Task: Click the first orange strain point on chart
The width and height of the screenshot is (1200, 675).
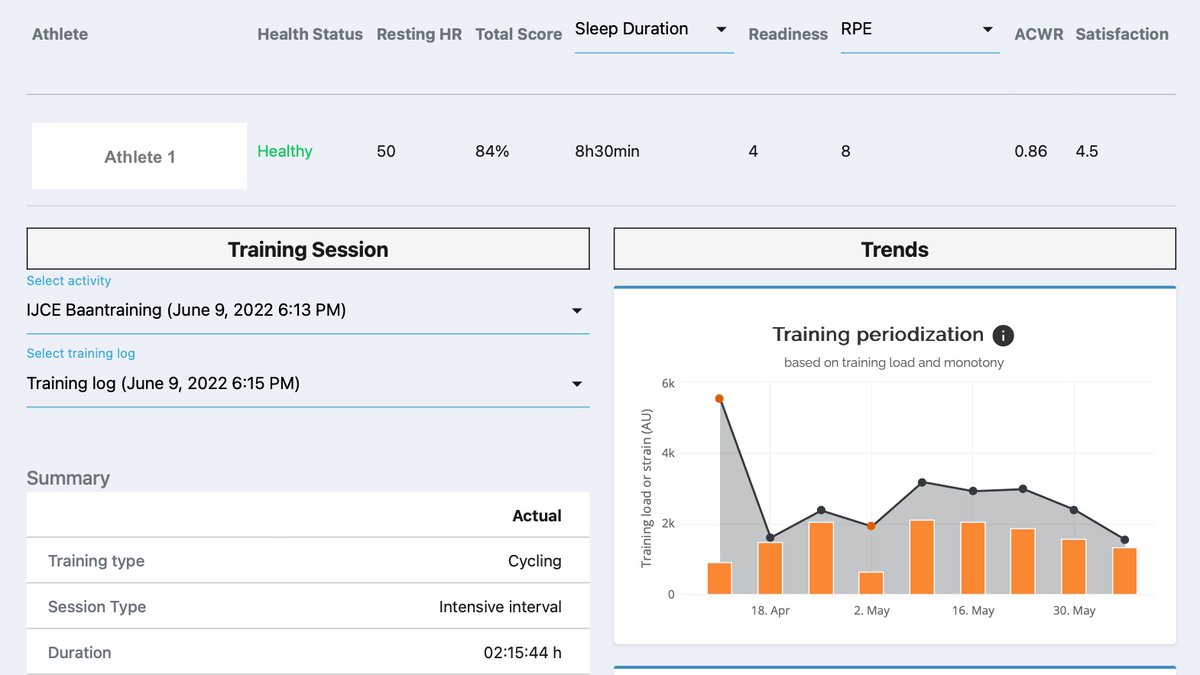Action: pos(719,399)
